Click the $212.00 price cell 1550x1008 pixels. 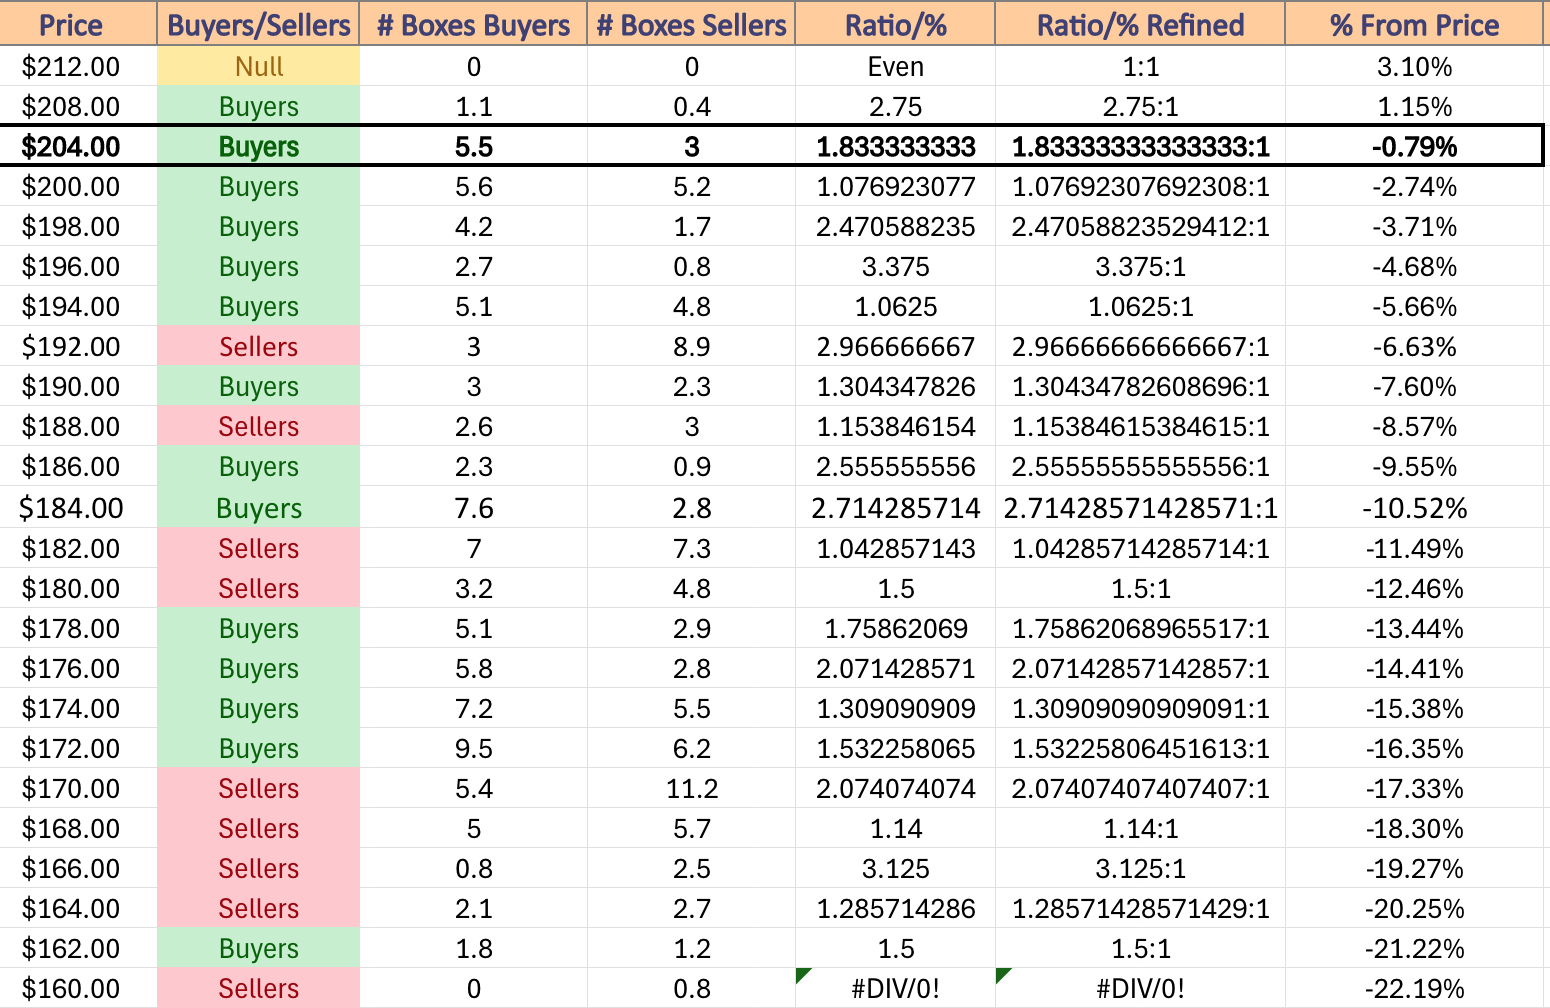tap(78, 66)
